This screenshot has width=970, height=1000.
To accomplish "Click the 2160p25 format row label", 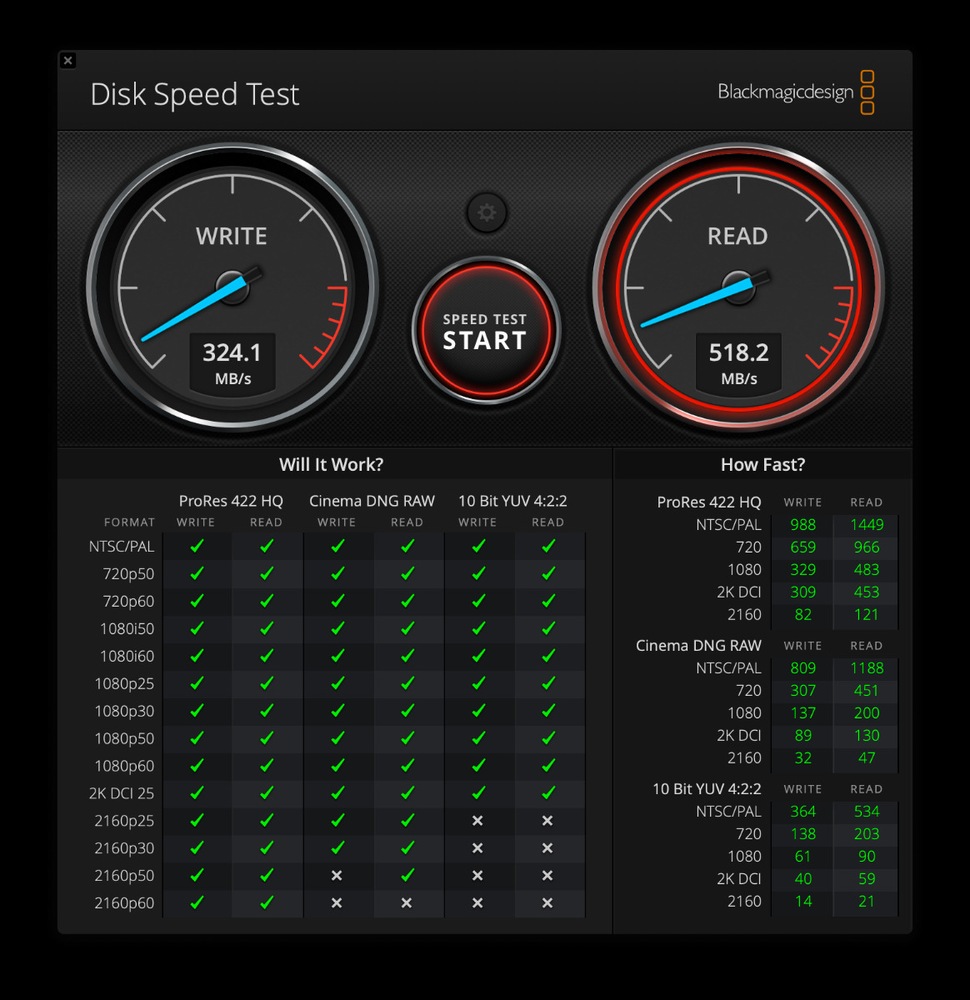I will [124, 821].
